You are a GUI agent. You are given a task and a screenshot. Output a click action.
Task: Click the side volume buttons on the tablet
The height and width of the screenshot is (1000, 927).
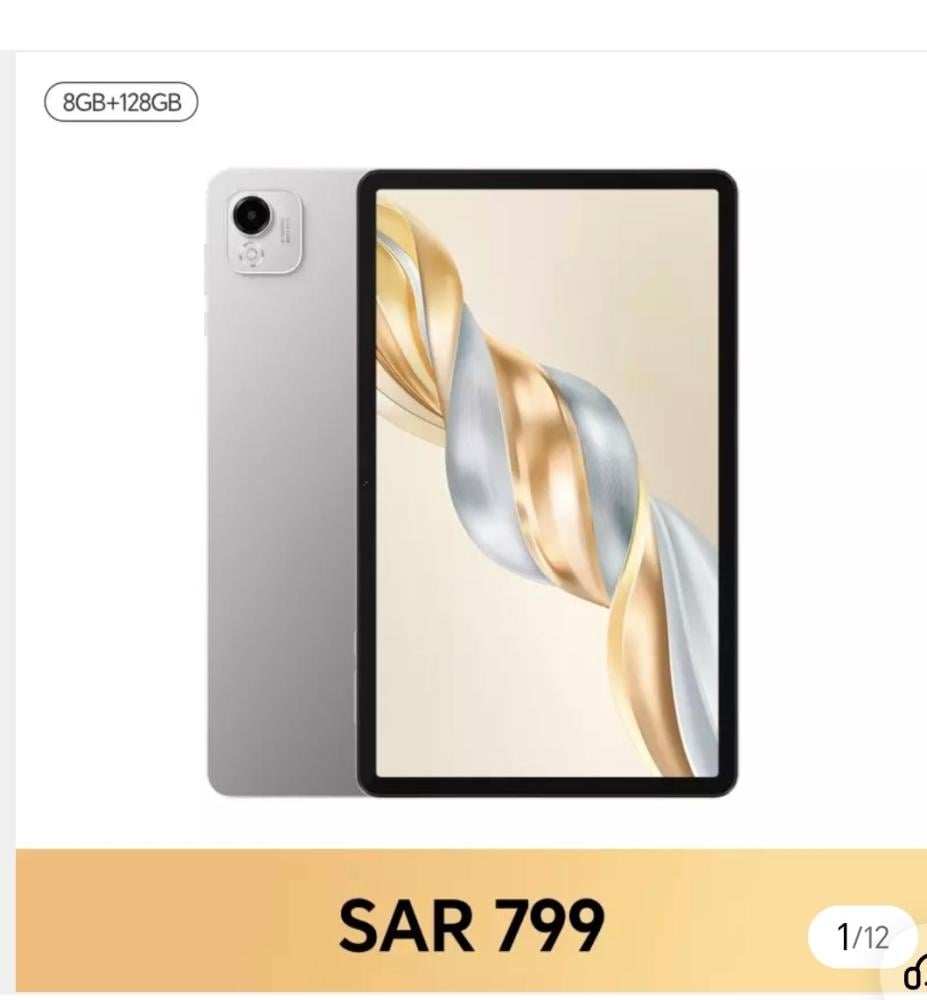(x=206, y=287)
